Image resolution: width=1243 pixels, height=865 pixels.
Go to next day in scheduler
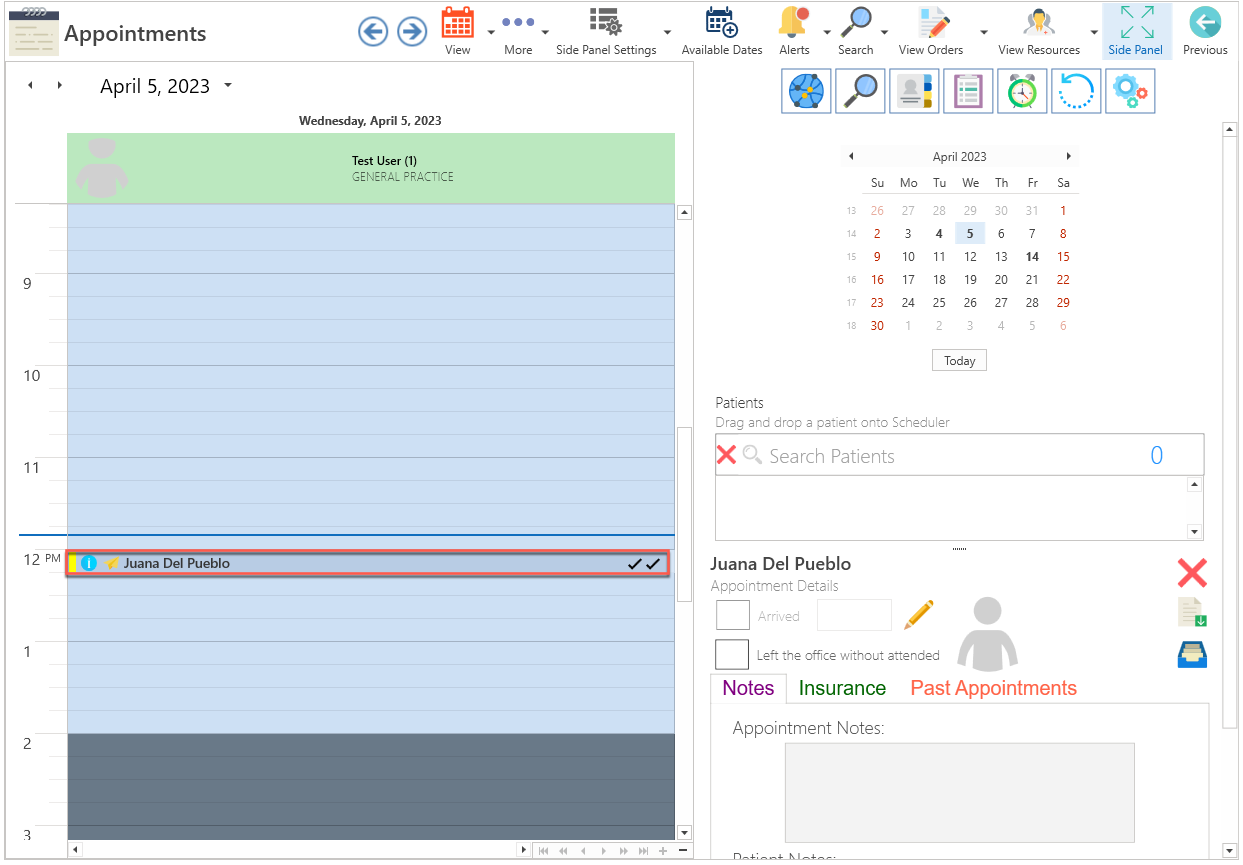click(60, 86)
